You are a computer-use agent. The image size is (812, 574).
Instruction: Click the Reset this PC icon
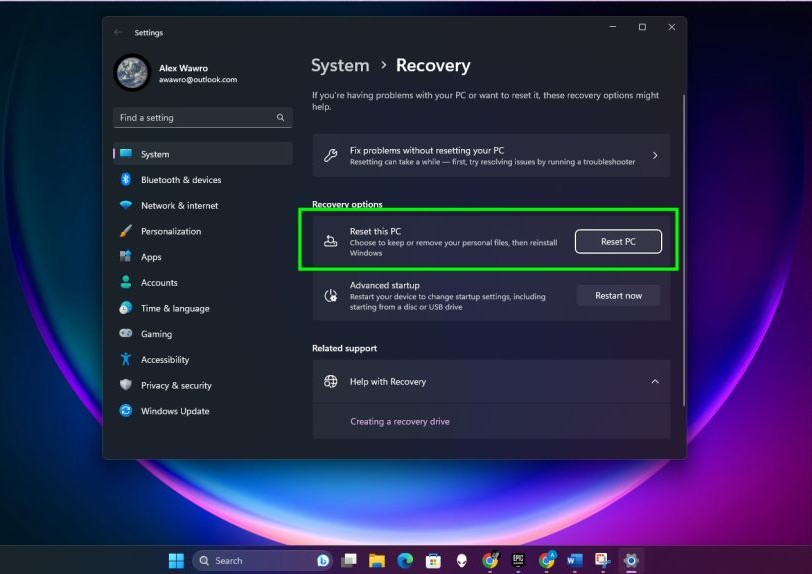[331, 241]
